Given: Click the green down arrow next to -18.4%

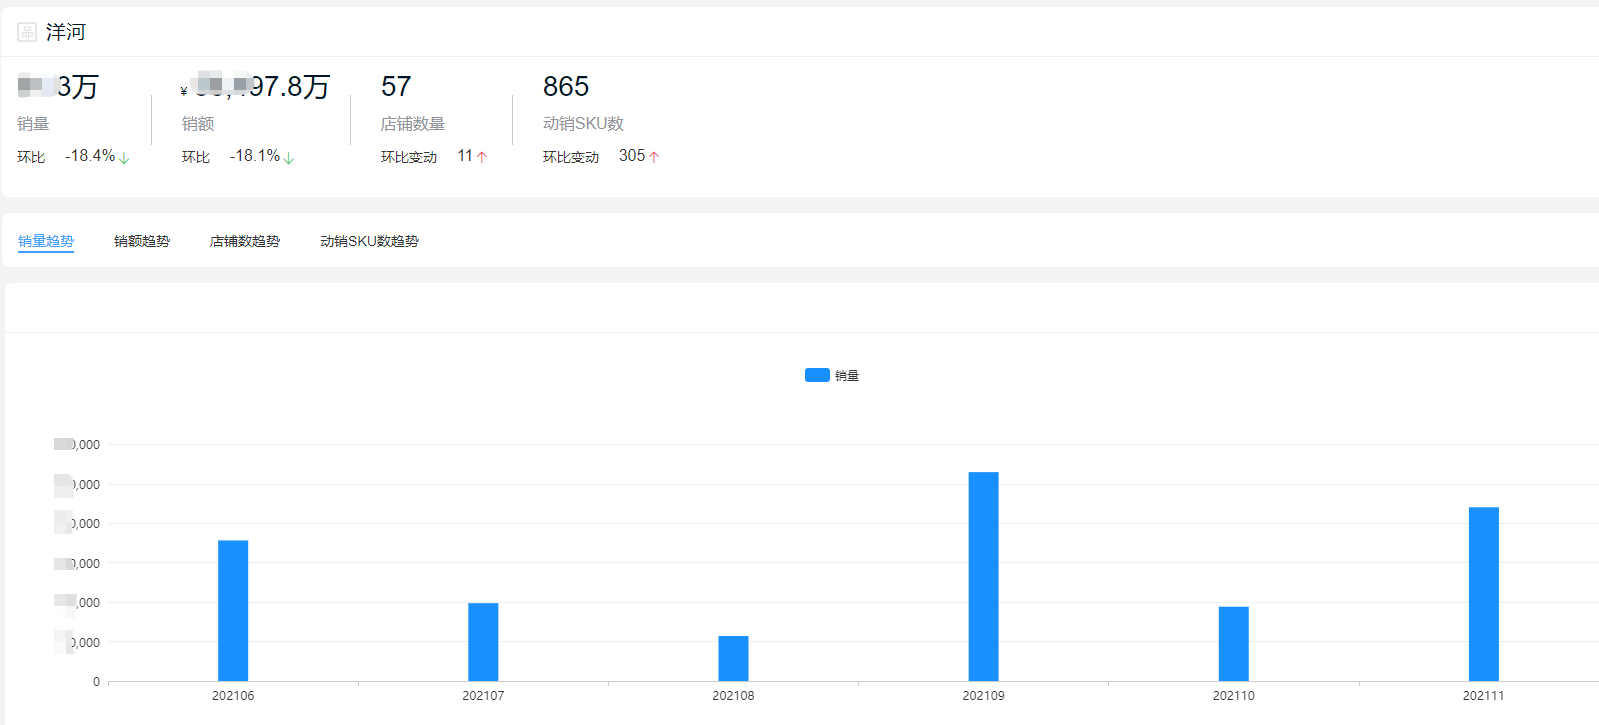Looking at the screenshot, I should pyautogui.click(x=124, y=158).
